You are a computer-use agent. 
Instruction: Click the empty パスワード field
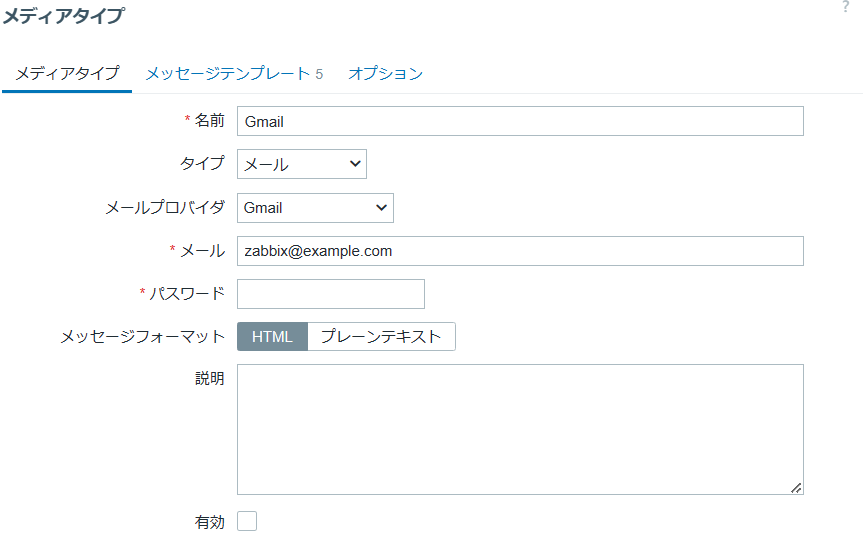pyautogui.click(x=331, y=294)
